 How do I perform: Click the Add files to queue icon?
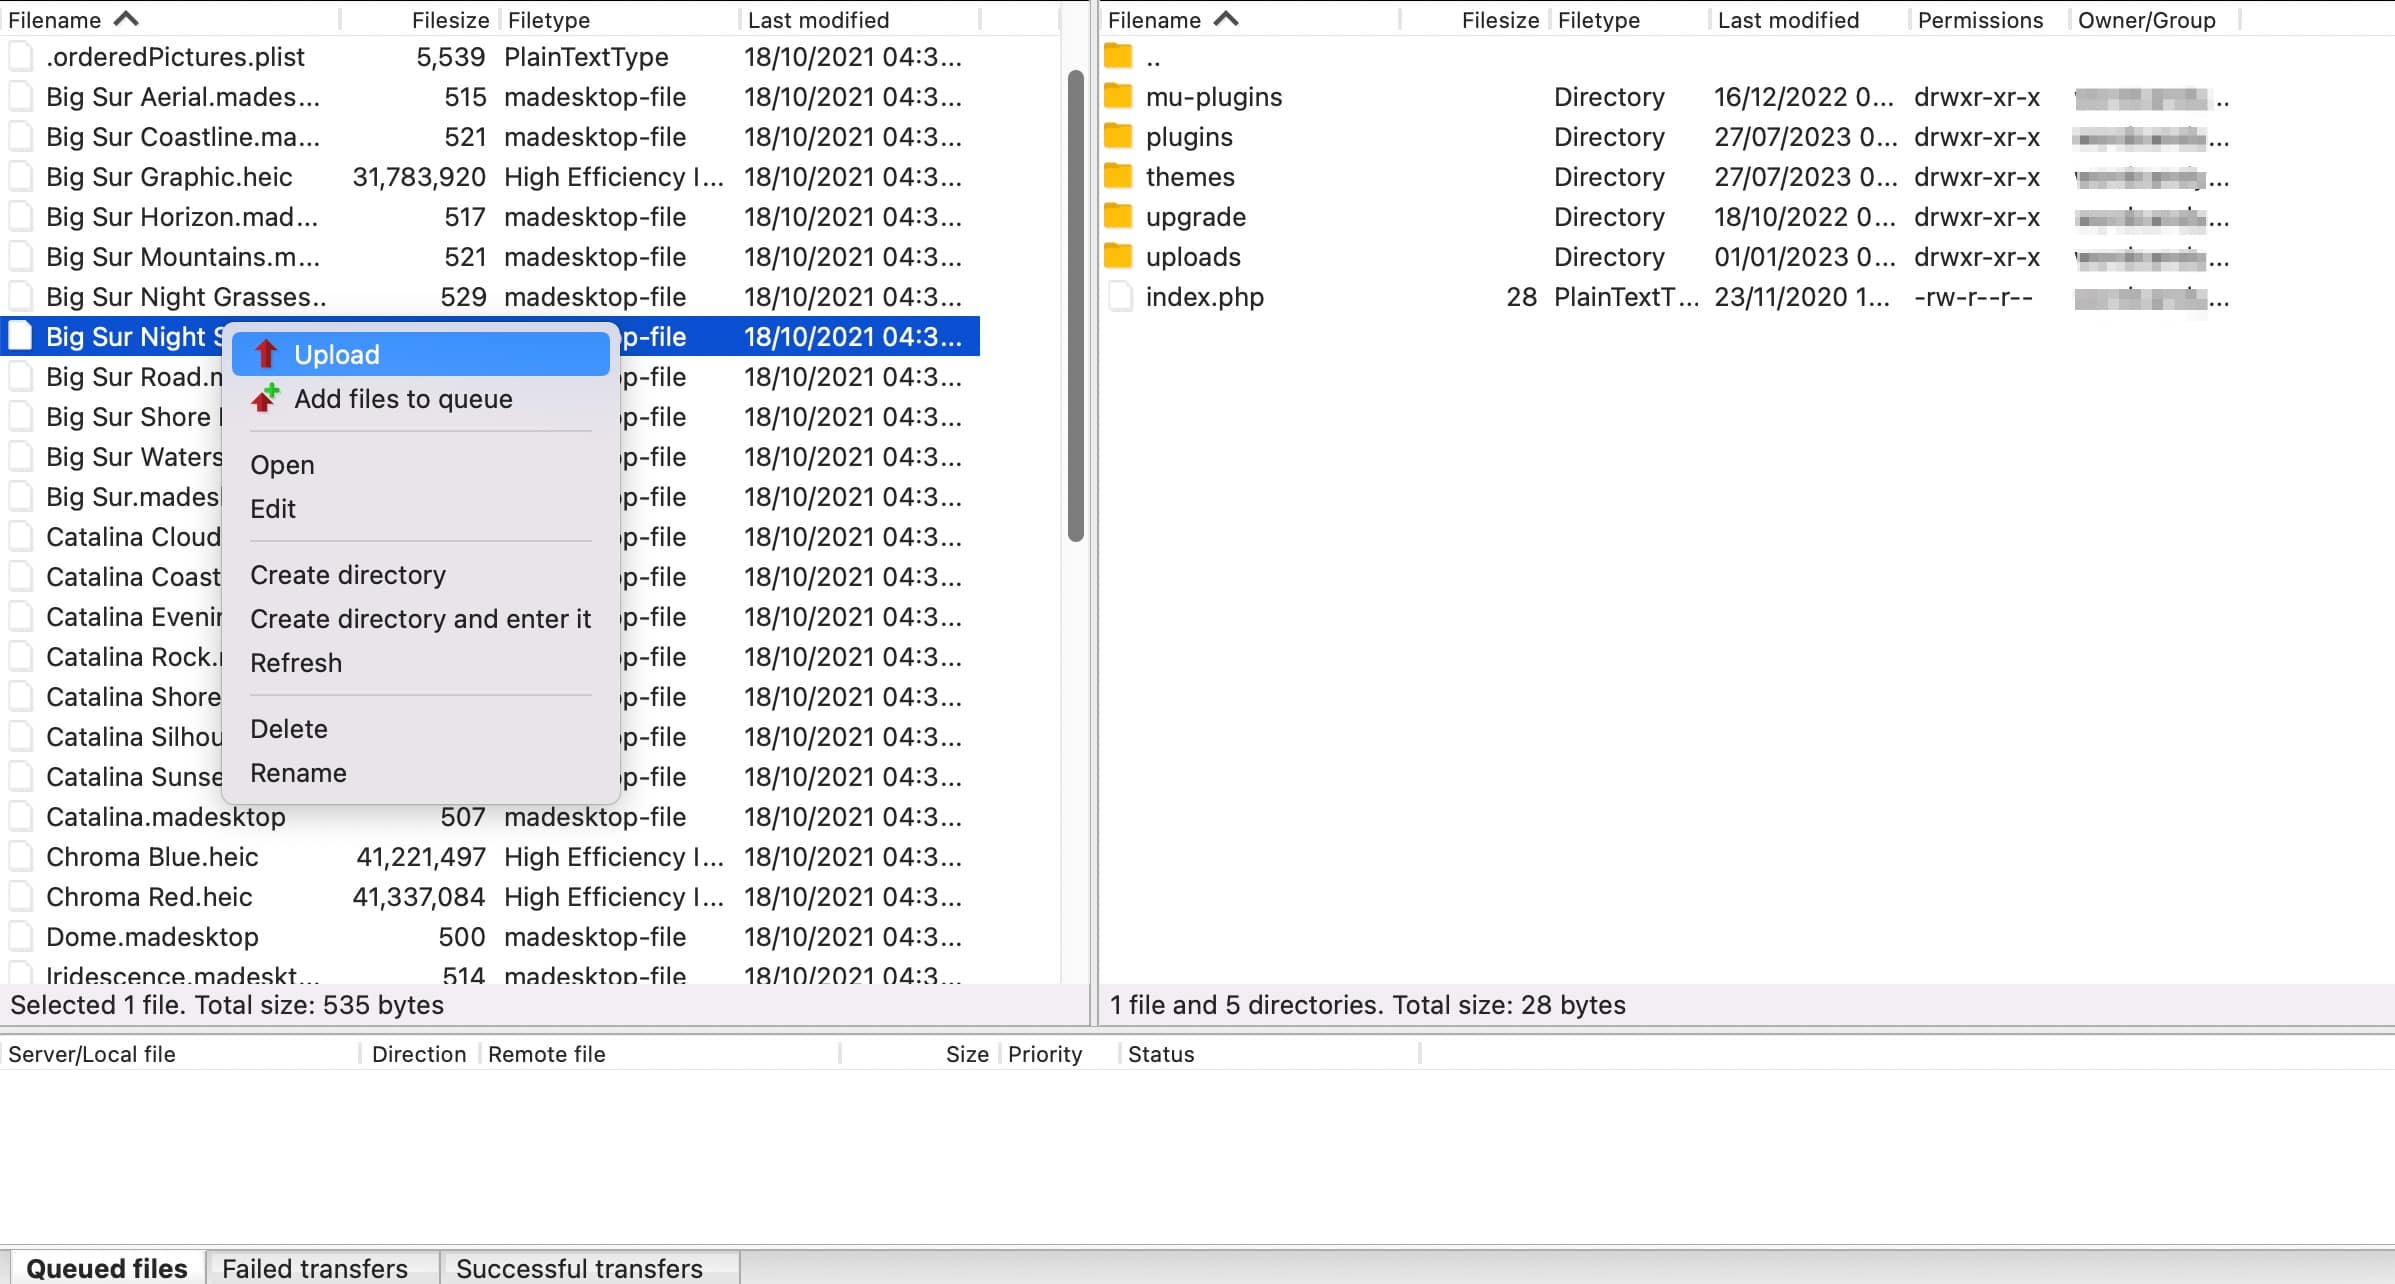(x=266, y=397)
